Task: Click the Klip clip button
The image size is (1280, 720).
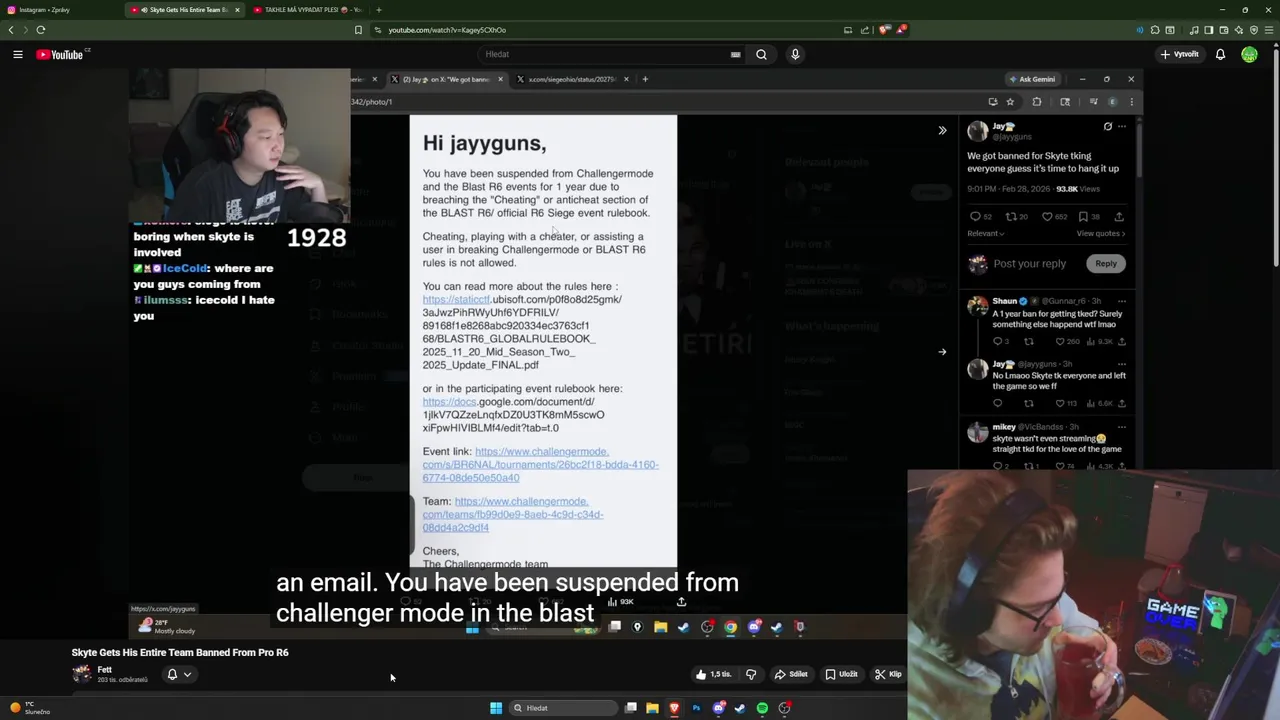Action: pos(887,674)
